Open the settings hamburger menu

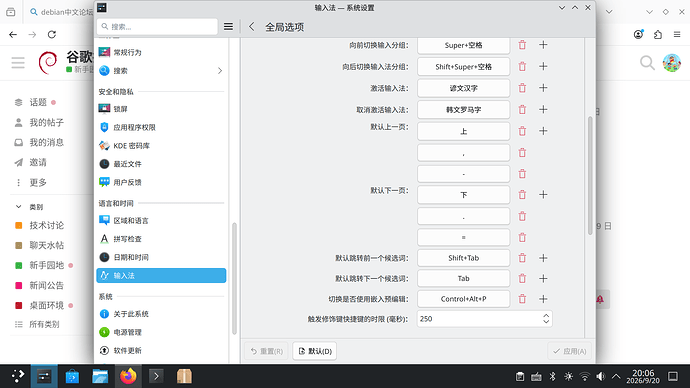[x=228, y=27]
